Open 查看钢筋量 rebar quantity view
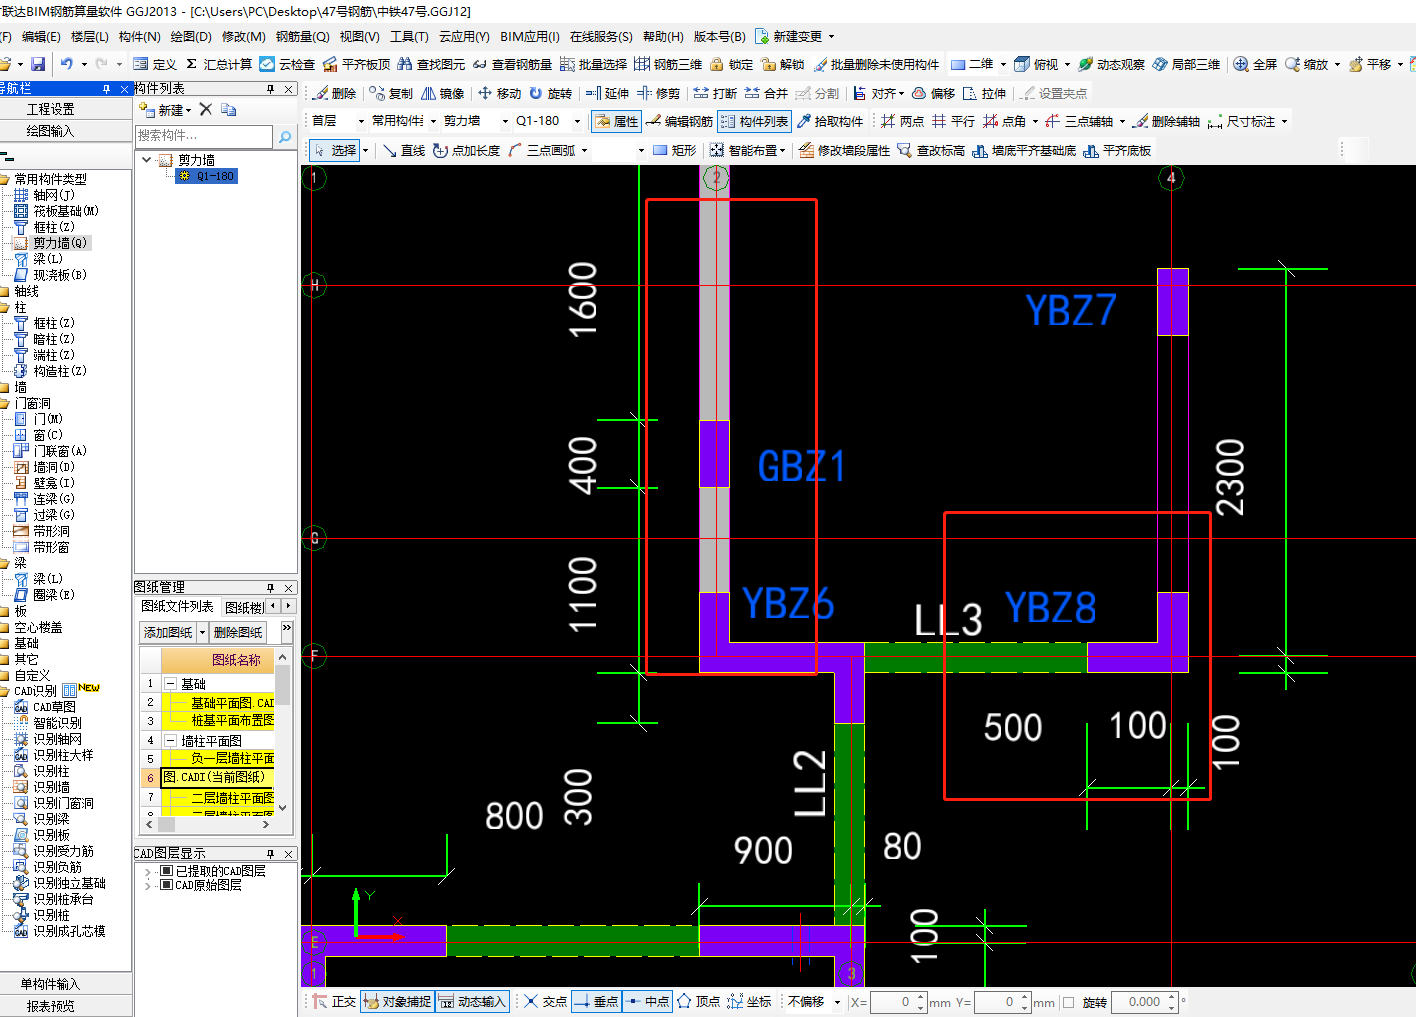This screenshot has height=1017, width=1416. coord(511,64)
